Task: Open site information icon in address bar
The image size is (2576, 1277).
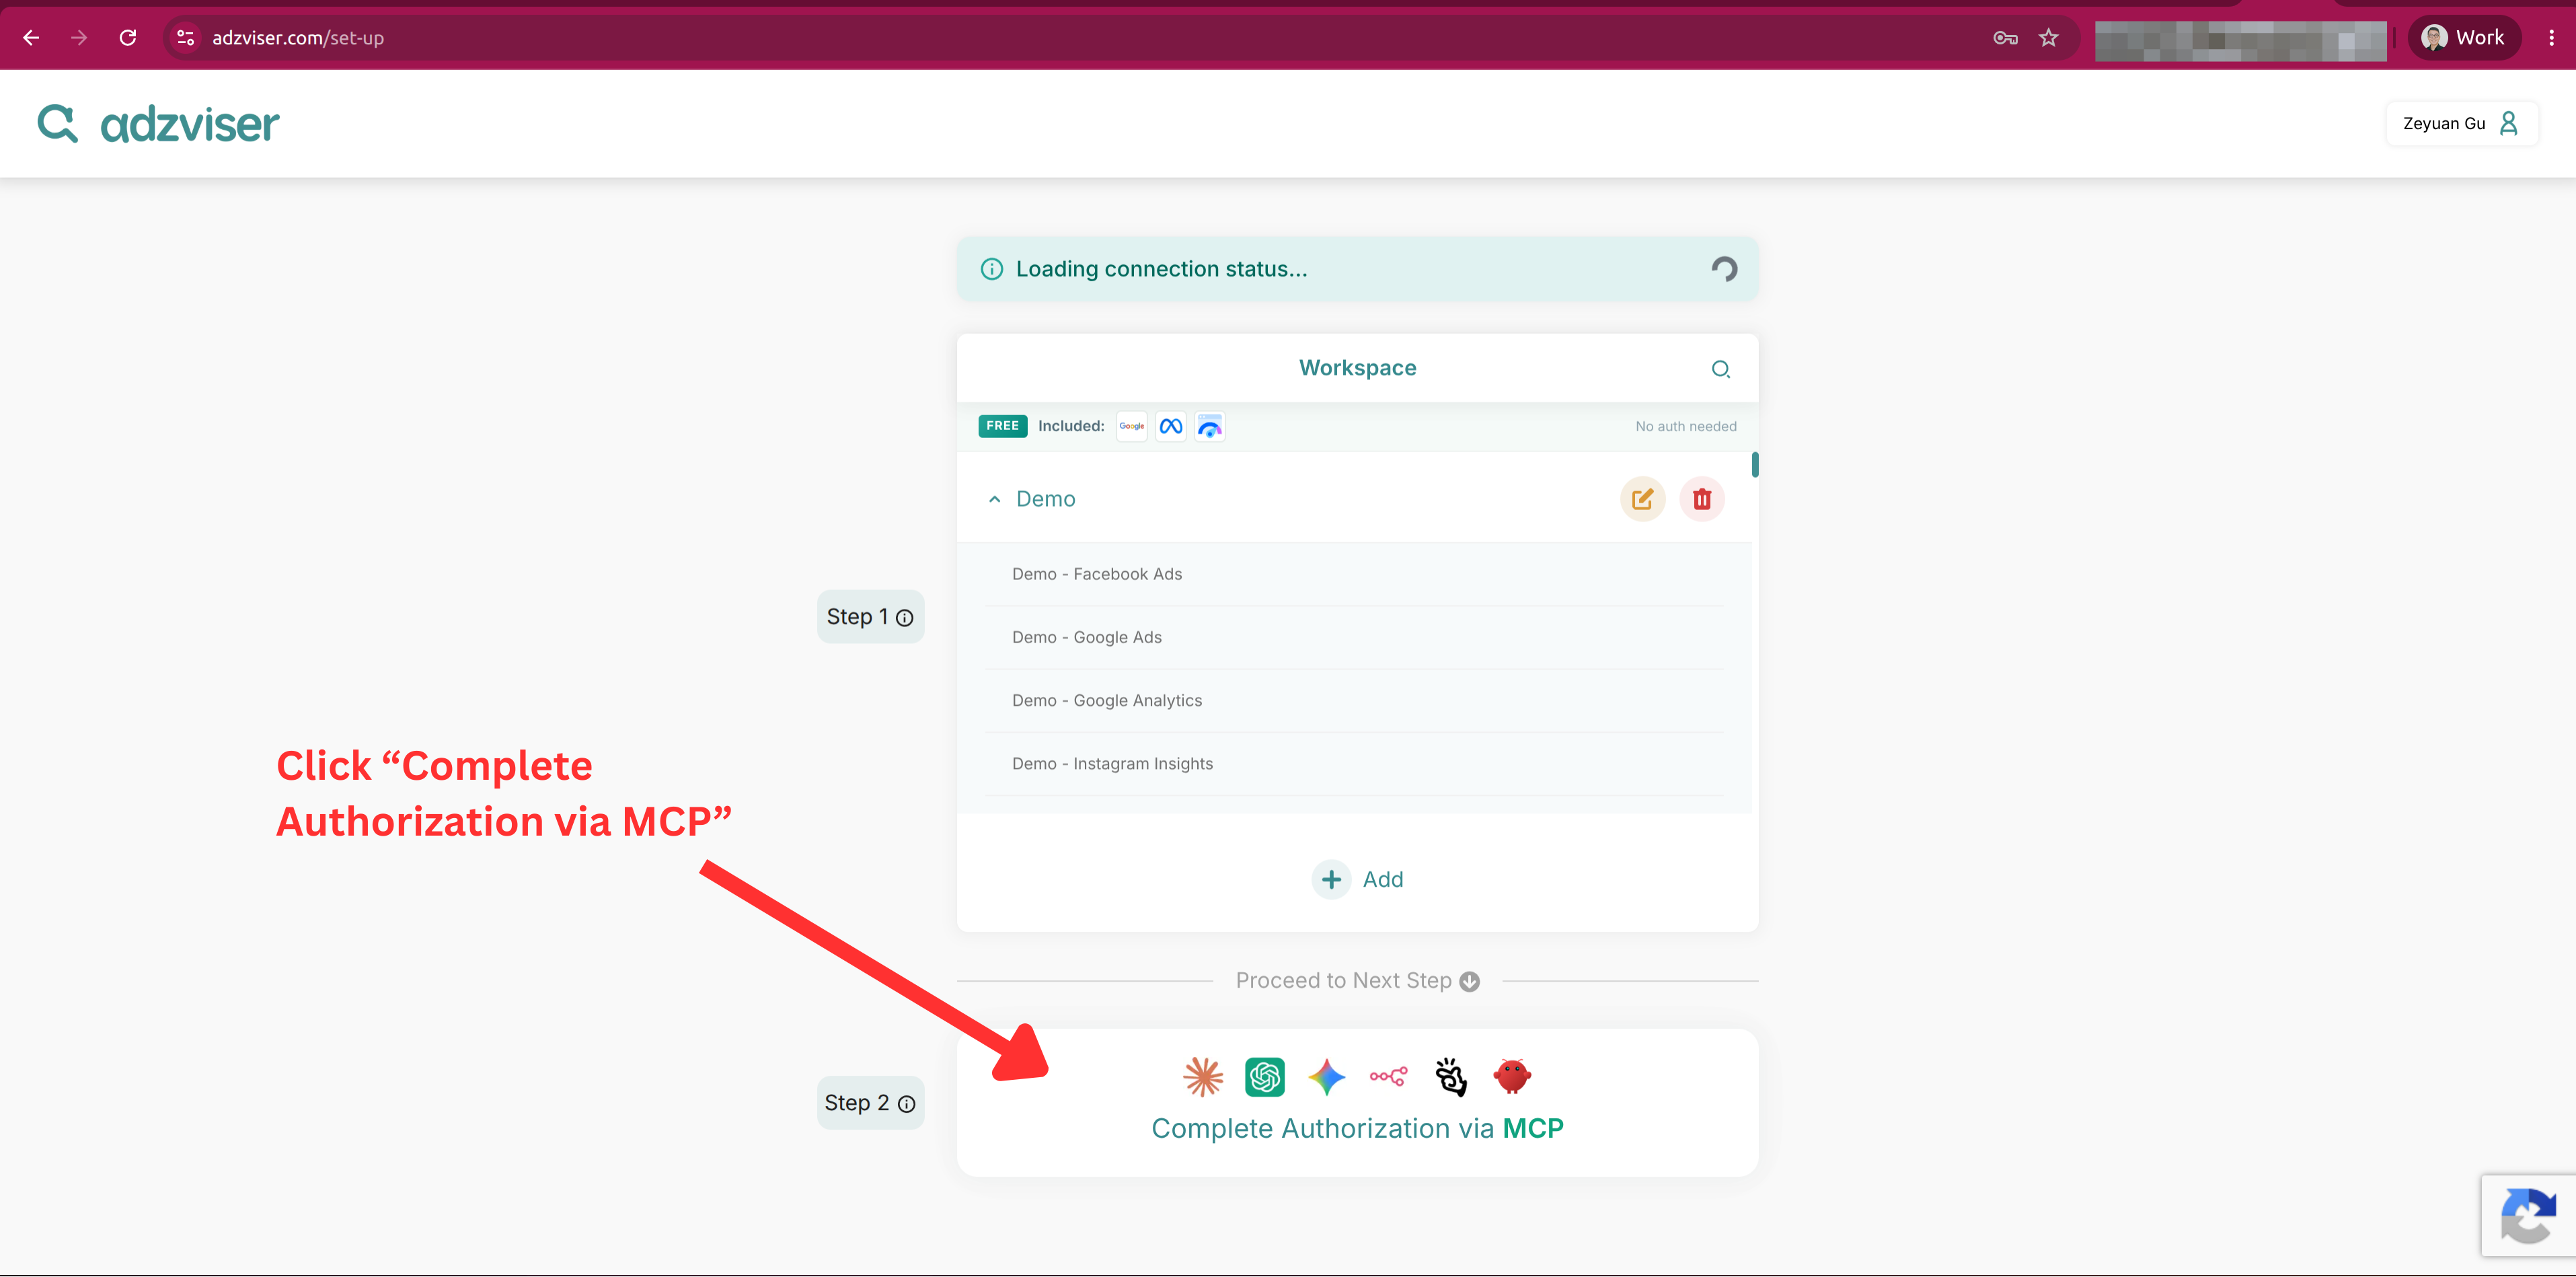Action: tap(185, 38)
